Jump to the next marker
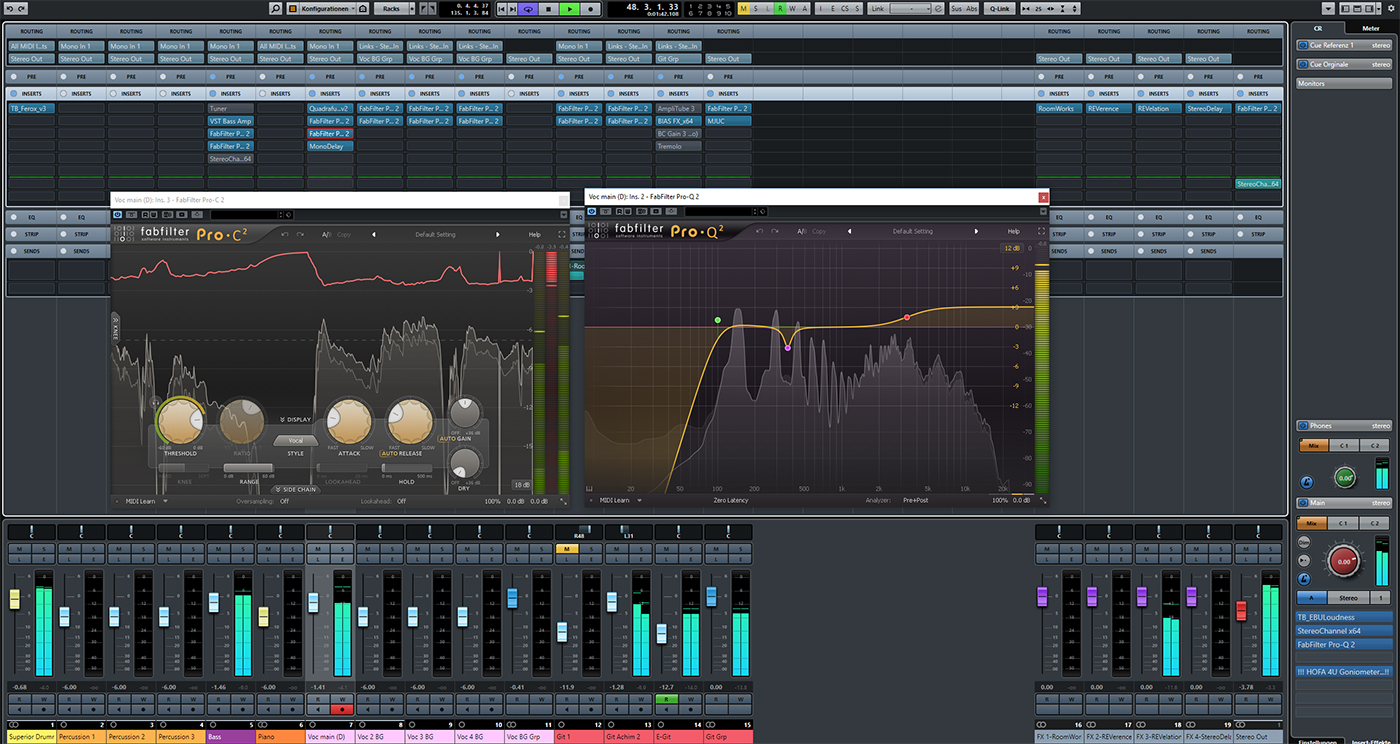The height and width of the screenshot is (744, 1400). click(x=512, y=9)
